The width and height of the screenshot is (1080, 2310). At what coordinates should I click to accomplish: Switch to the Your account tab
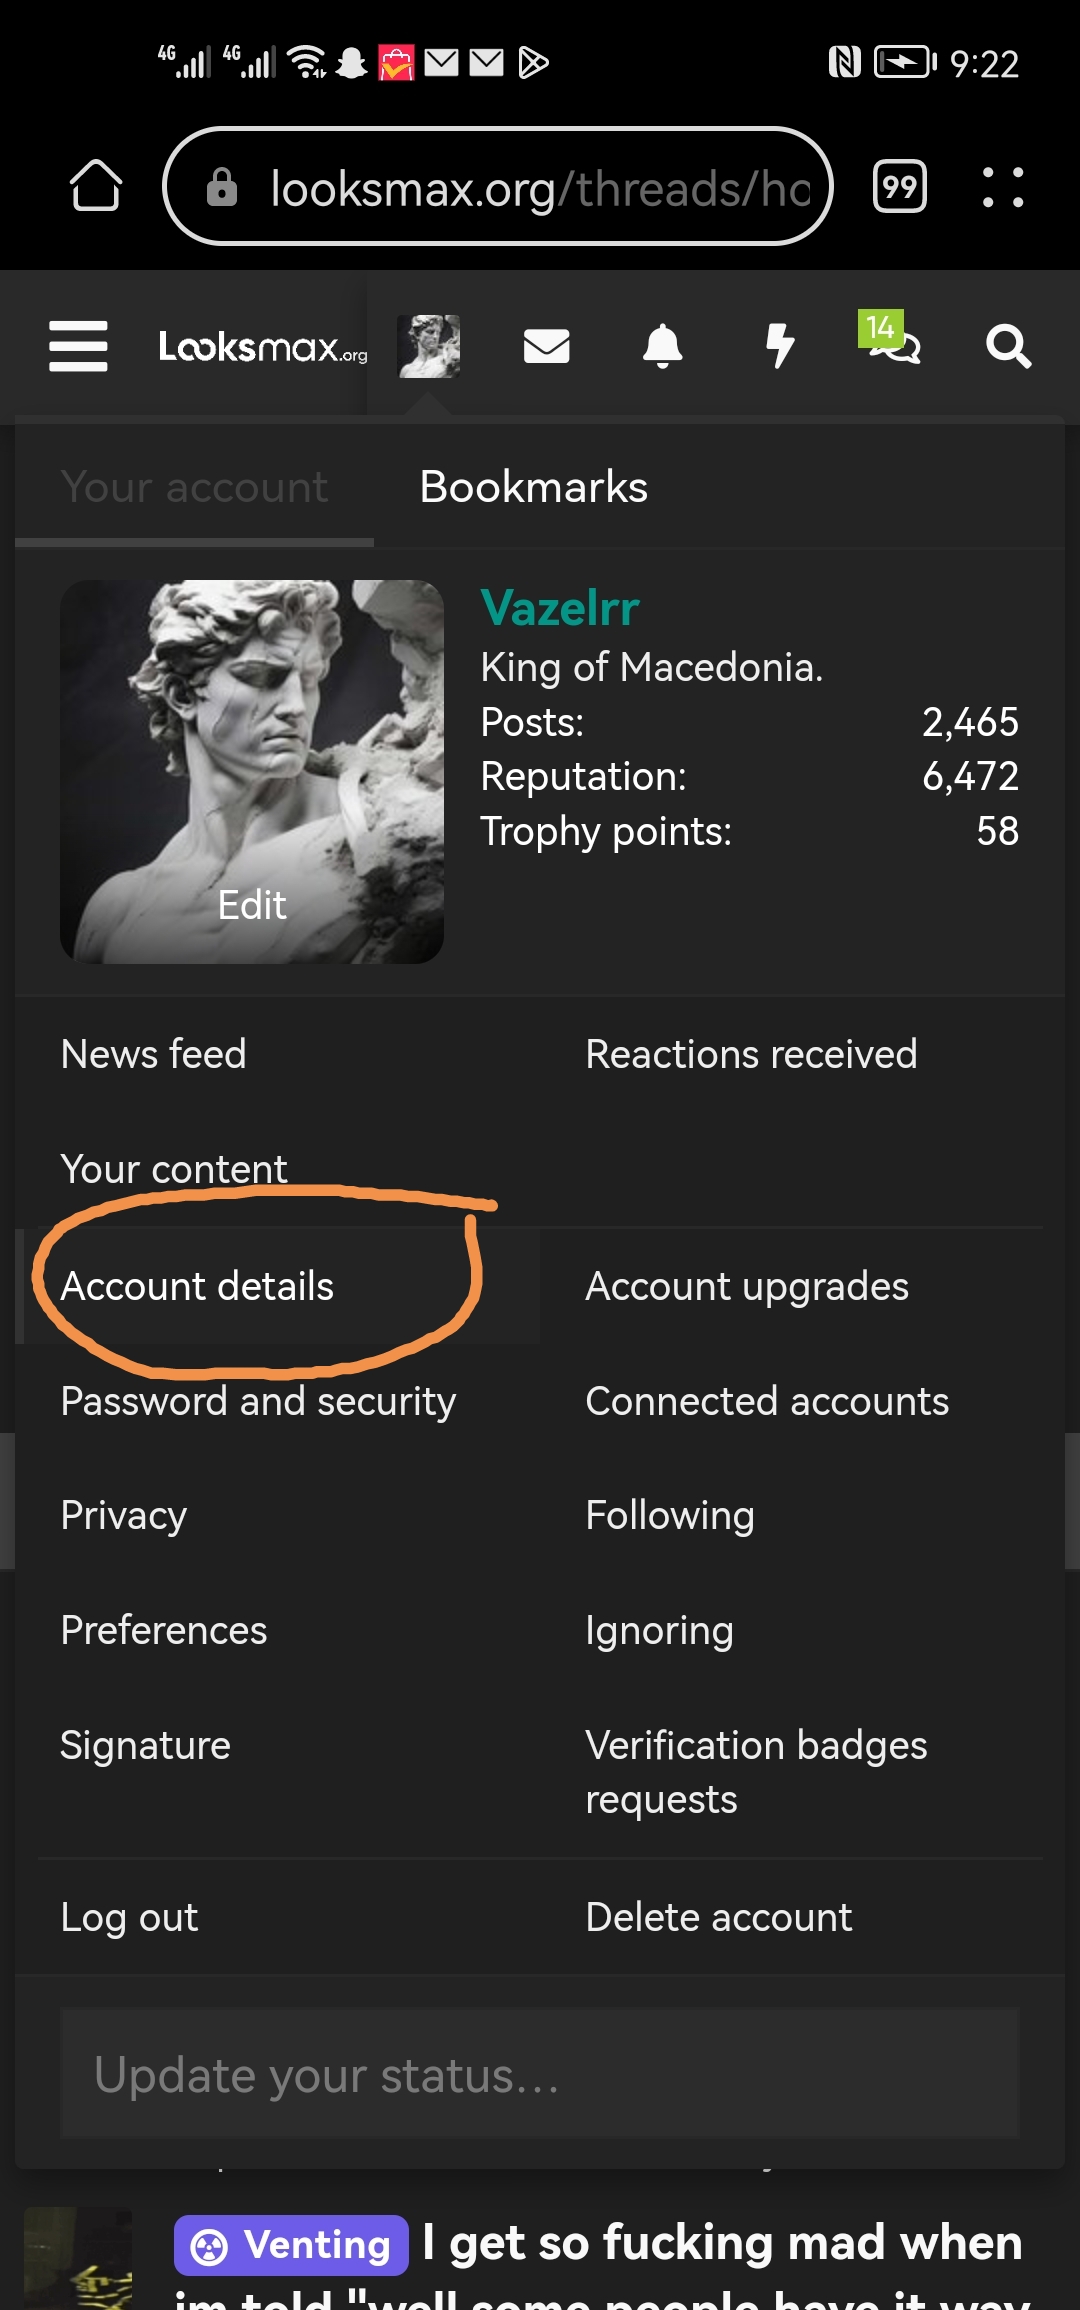click(x=194, y=487)
